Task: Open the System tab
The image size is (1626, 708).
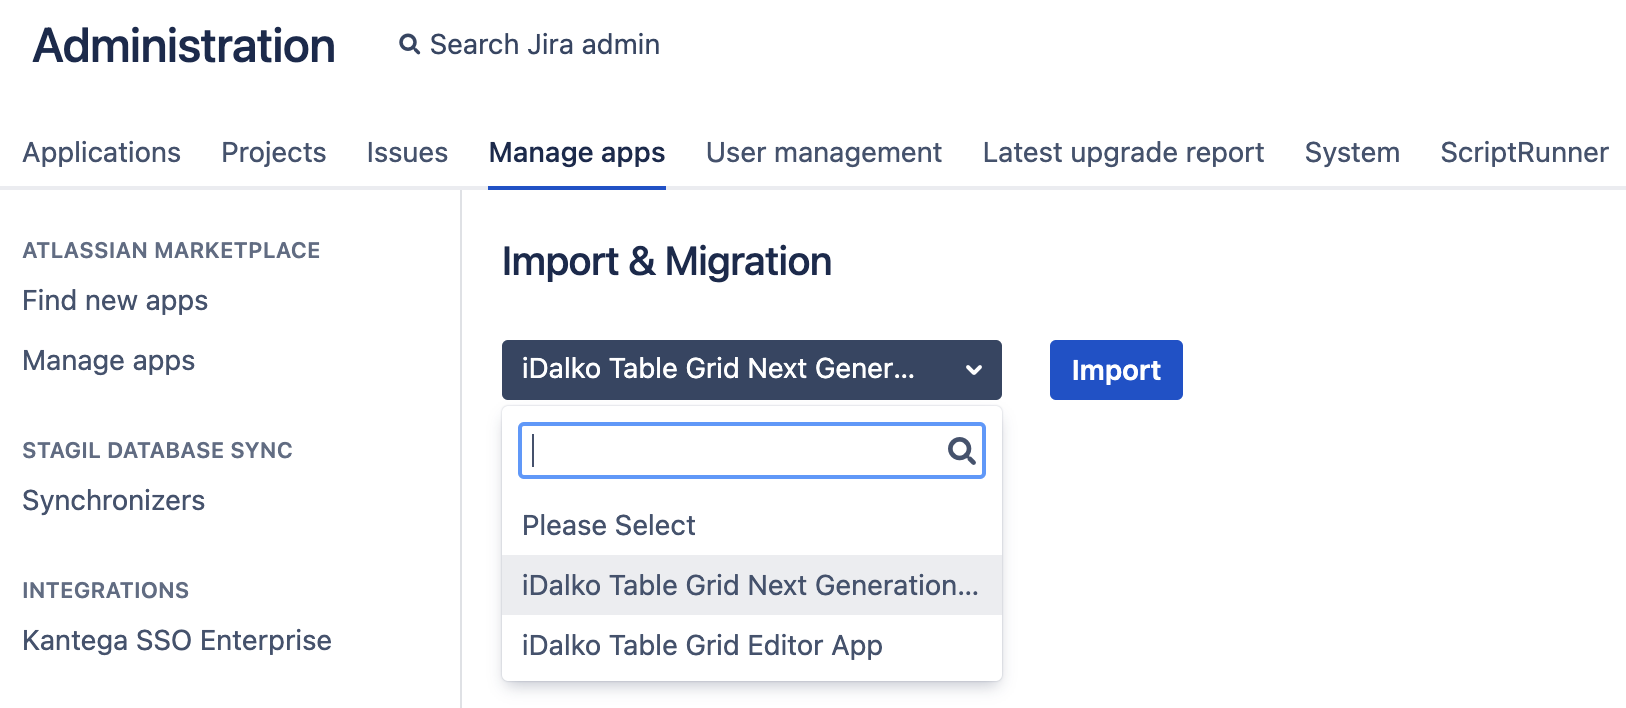Action: coord(1352,152)
